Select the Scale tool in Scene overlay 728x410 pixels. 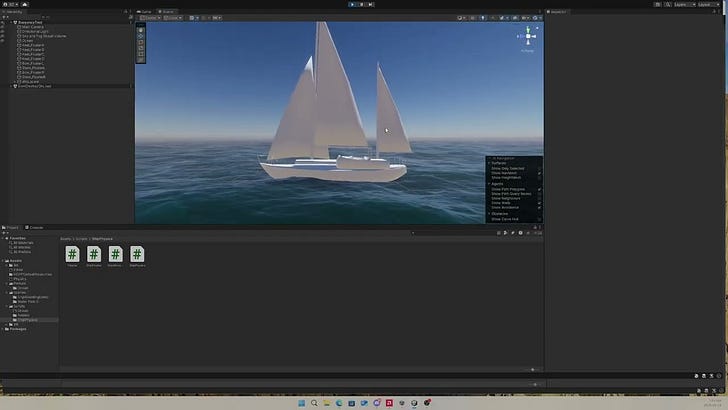click(141, 48)
